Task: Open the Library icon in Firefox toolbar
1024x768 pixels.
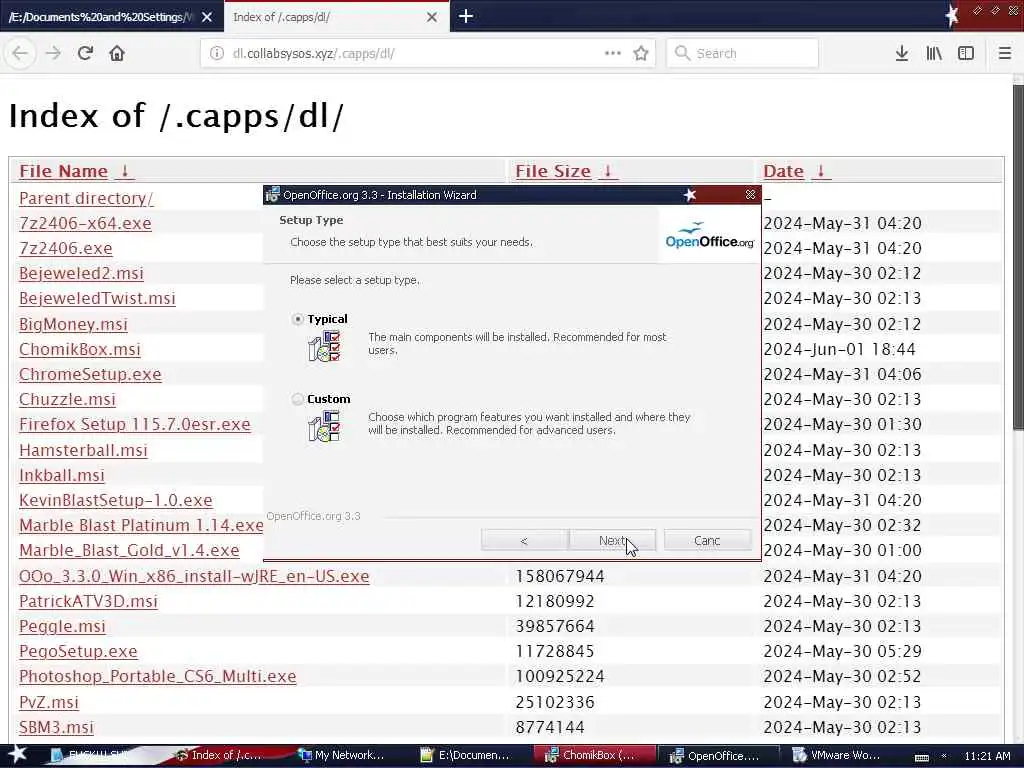Action: pyautogui.click(x=934, y=53)
